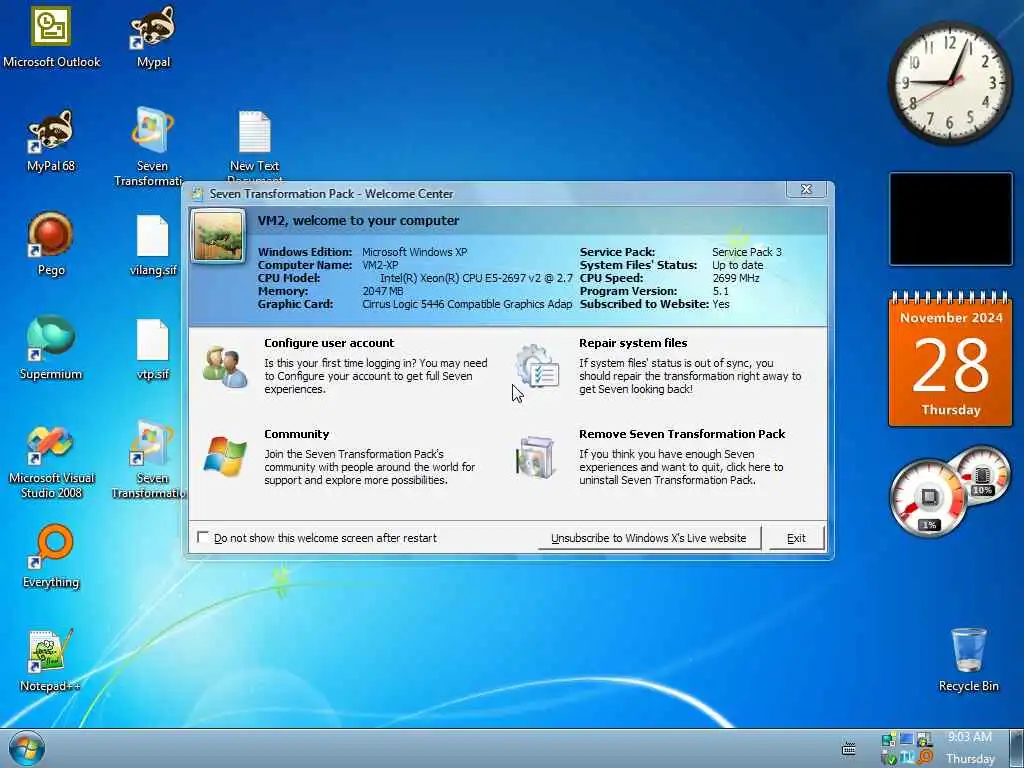Click Unsubscribe to Windows X's Live website
This screenshot has width=1024, height=768.
[x=648, y=538]
